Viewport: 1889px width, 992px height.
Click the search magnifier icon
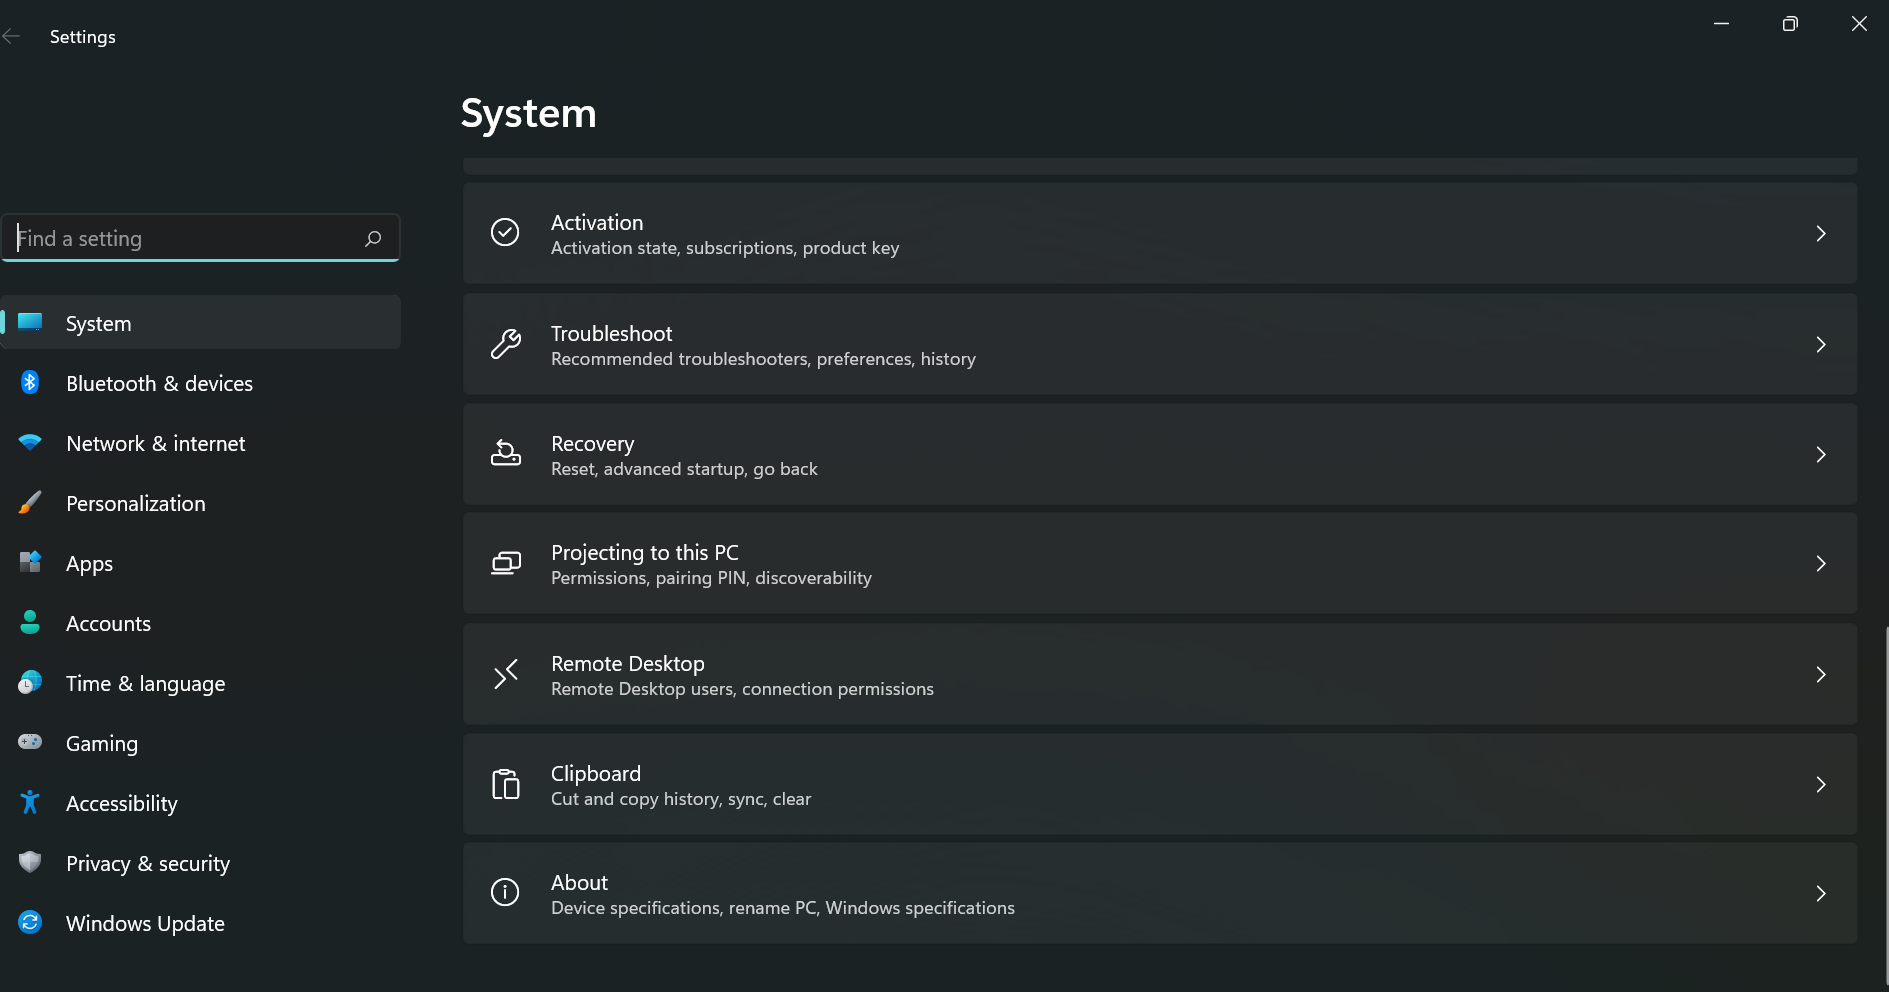pos(373,239)
